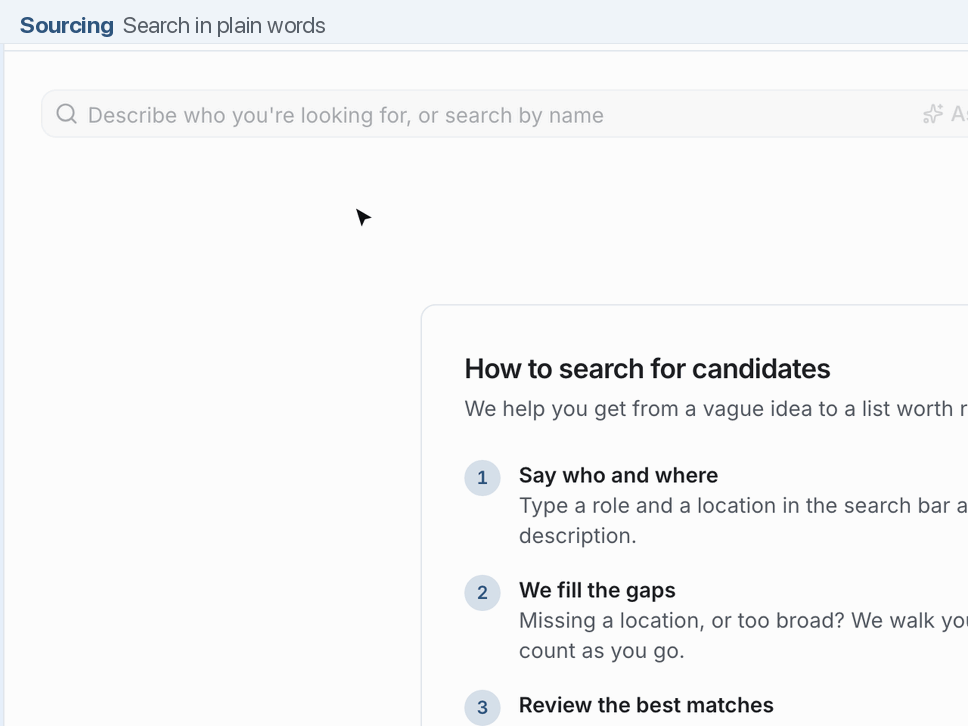Click the 'Search in plain words' subtitle
968x726 pixels.
224,25
